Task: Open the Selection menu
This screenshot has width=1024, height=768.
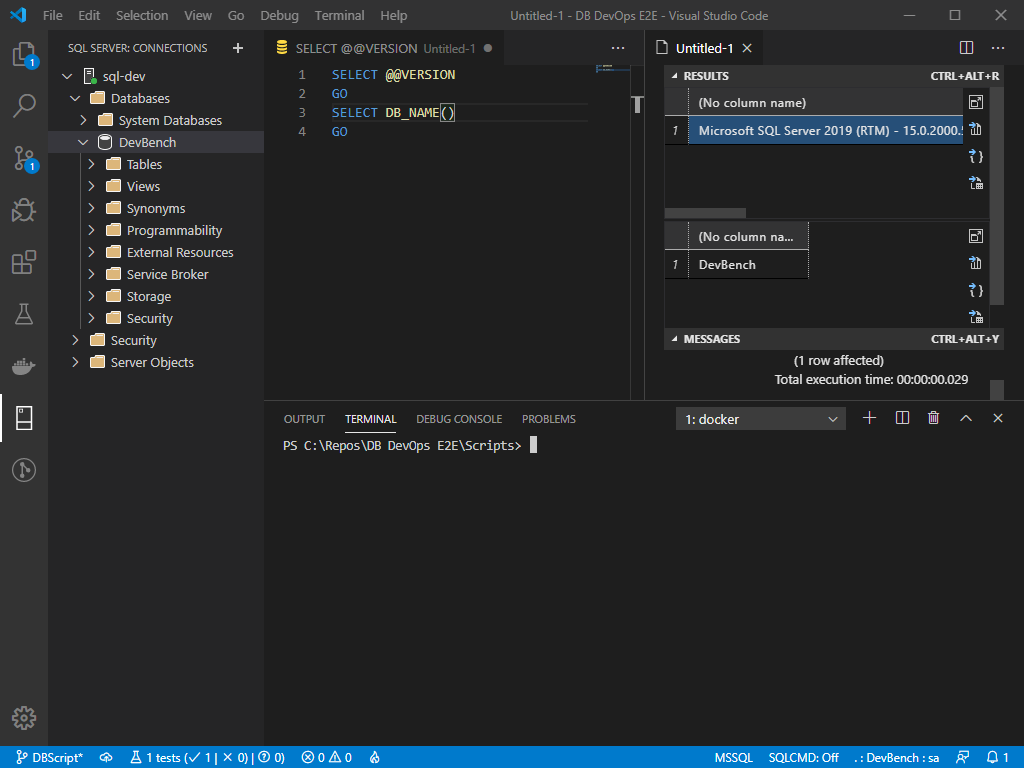Action: pyautogui.click(x=142, y=15)
